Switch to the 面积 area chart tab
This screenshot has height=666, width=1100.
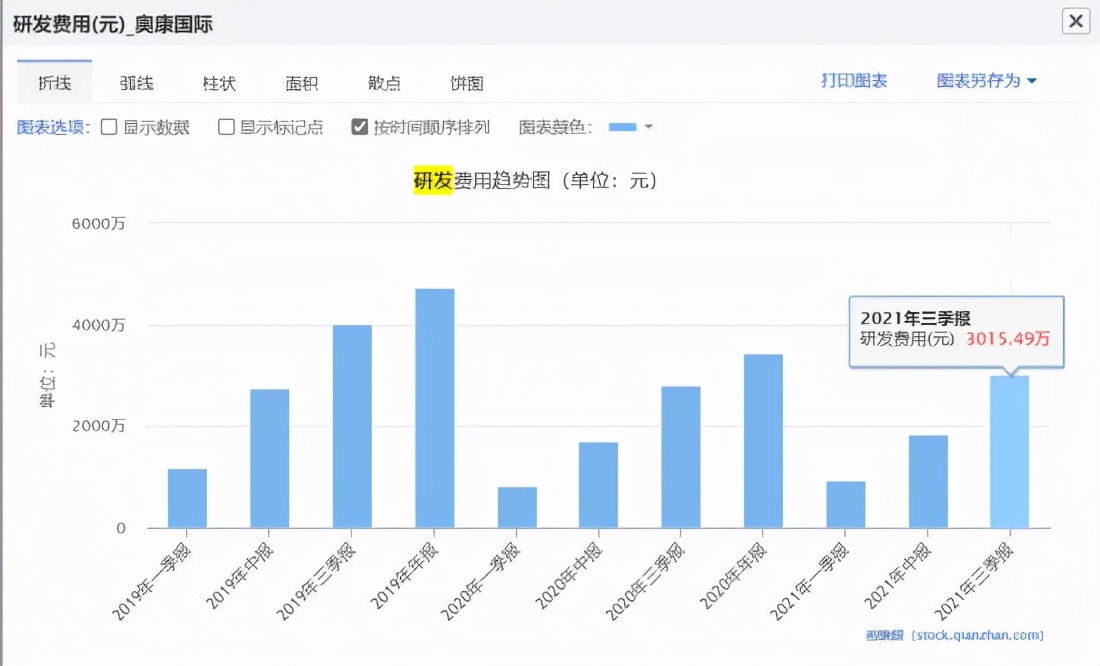point(301,84)
